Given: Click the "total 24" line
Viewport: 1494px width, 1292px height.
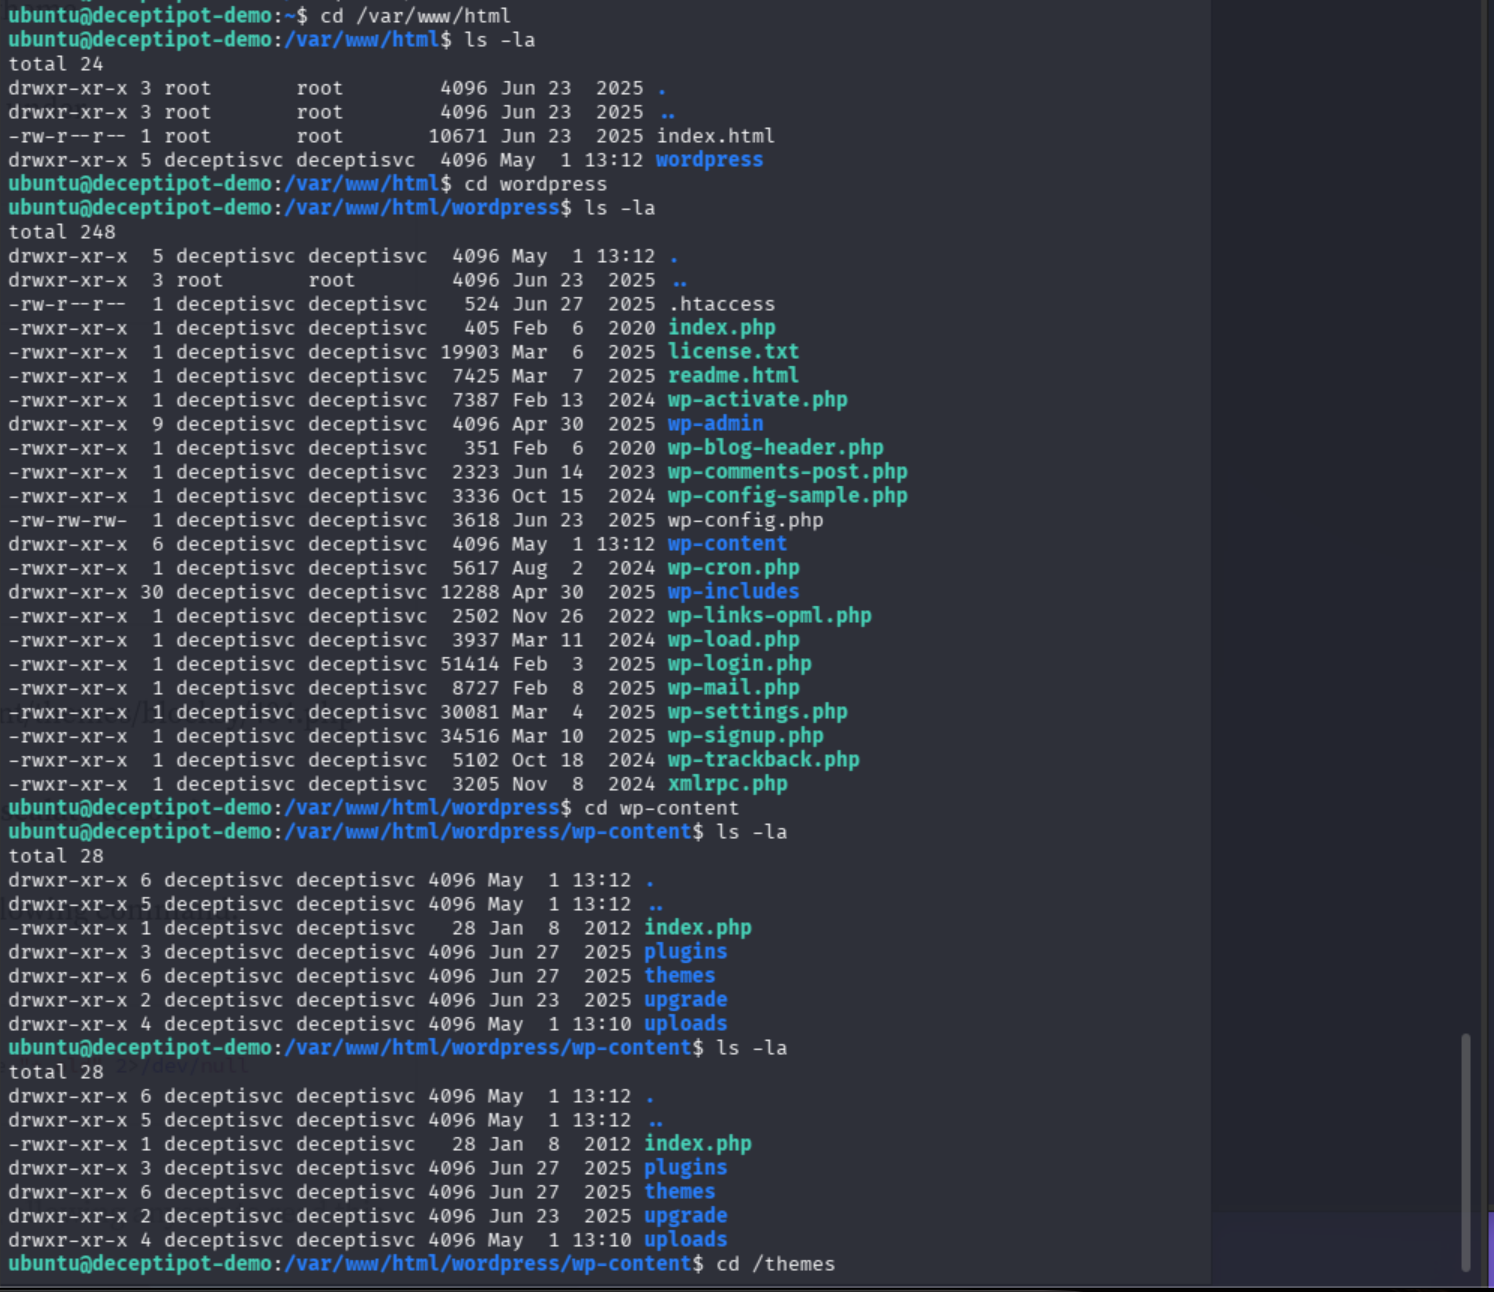Looking at the screenshot, I should (x=56, y=64).
